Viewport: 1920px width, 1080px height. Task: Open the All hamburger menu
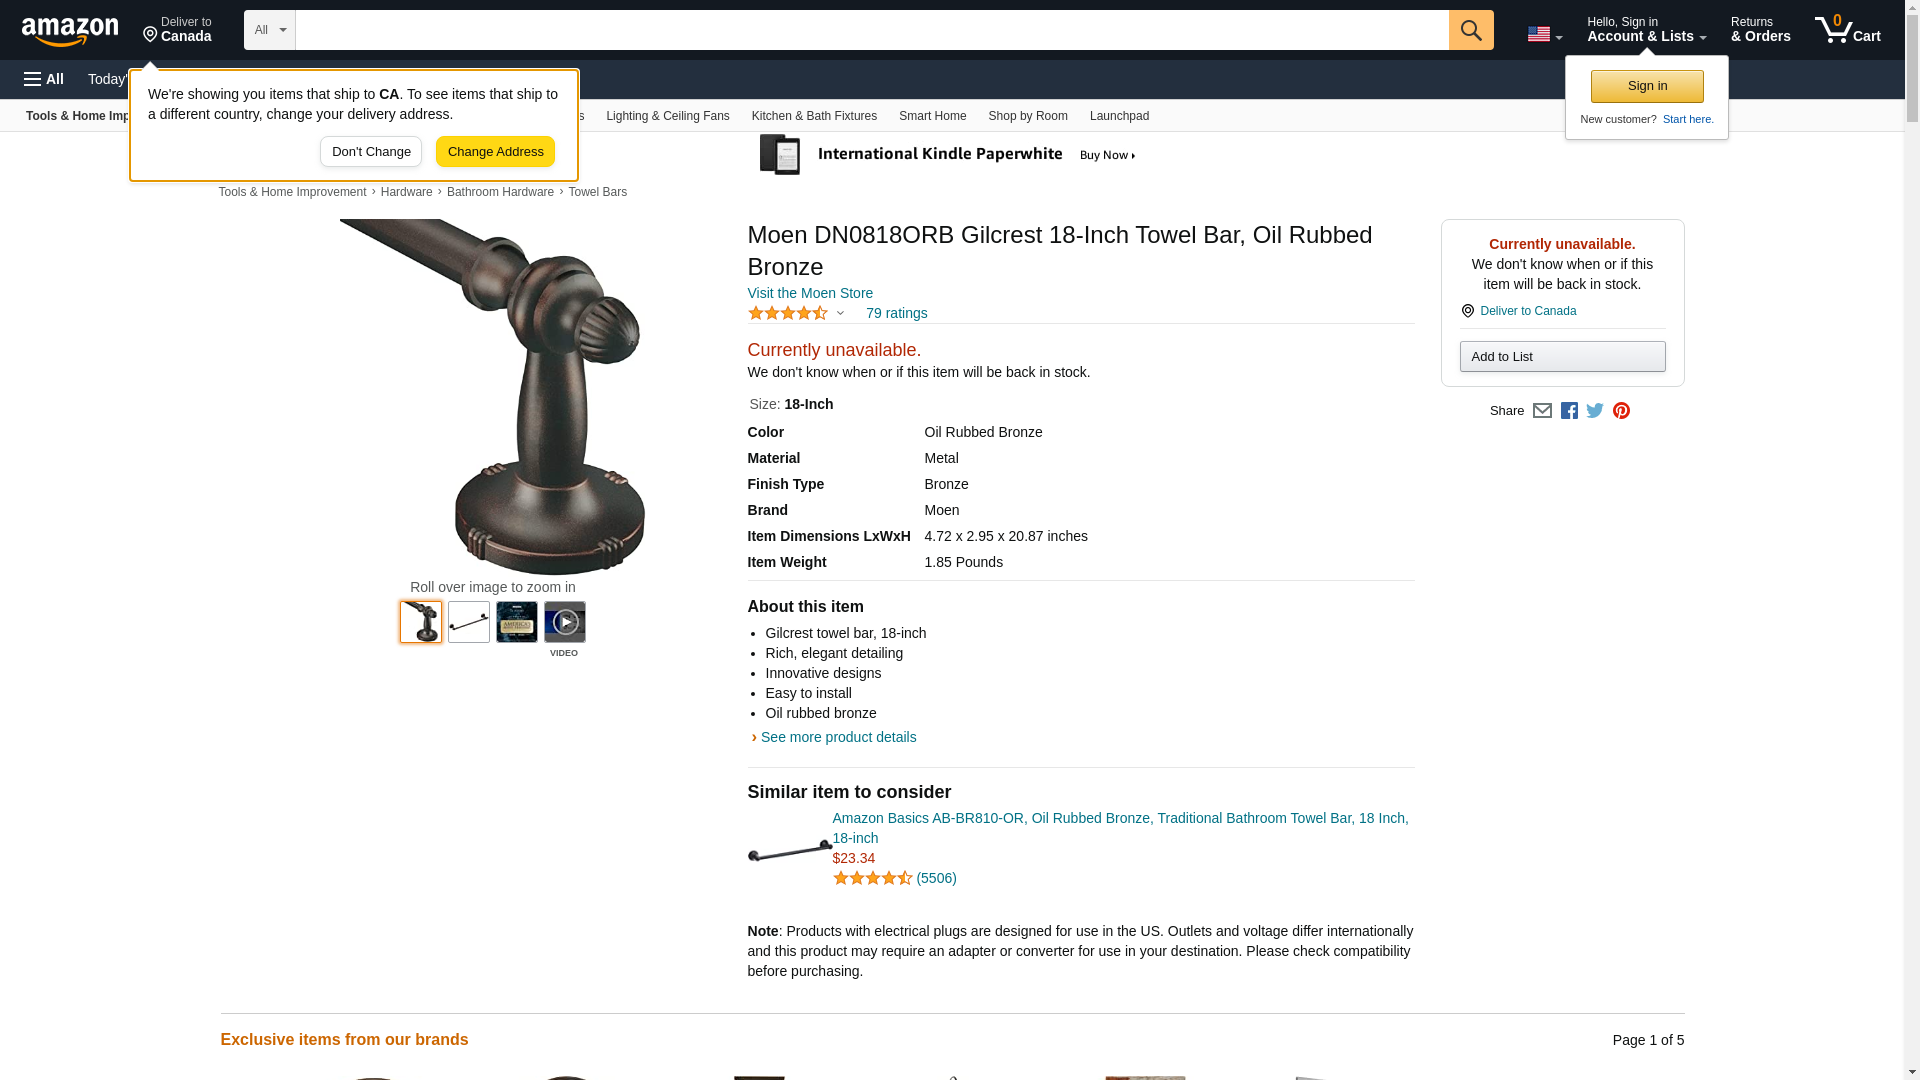tap(44, 79)
